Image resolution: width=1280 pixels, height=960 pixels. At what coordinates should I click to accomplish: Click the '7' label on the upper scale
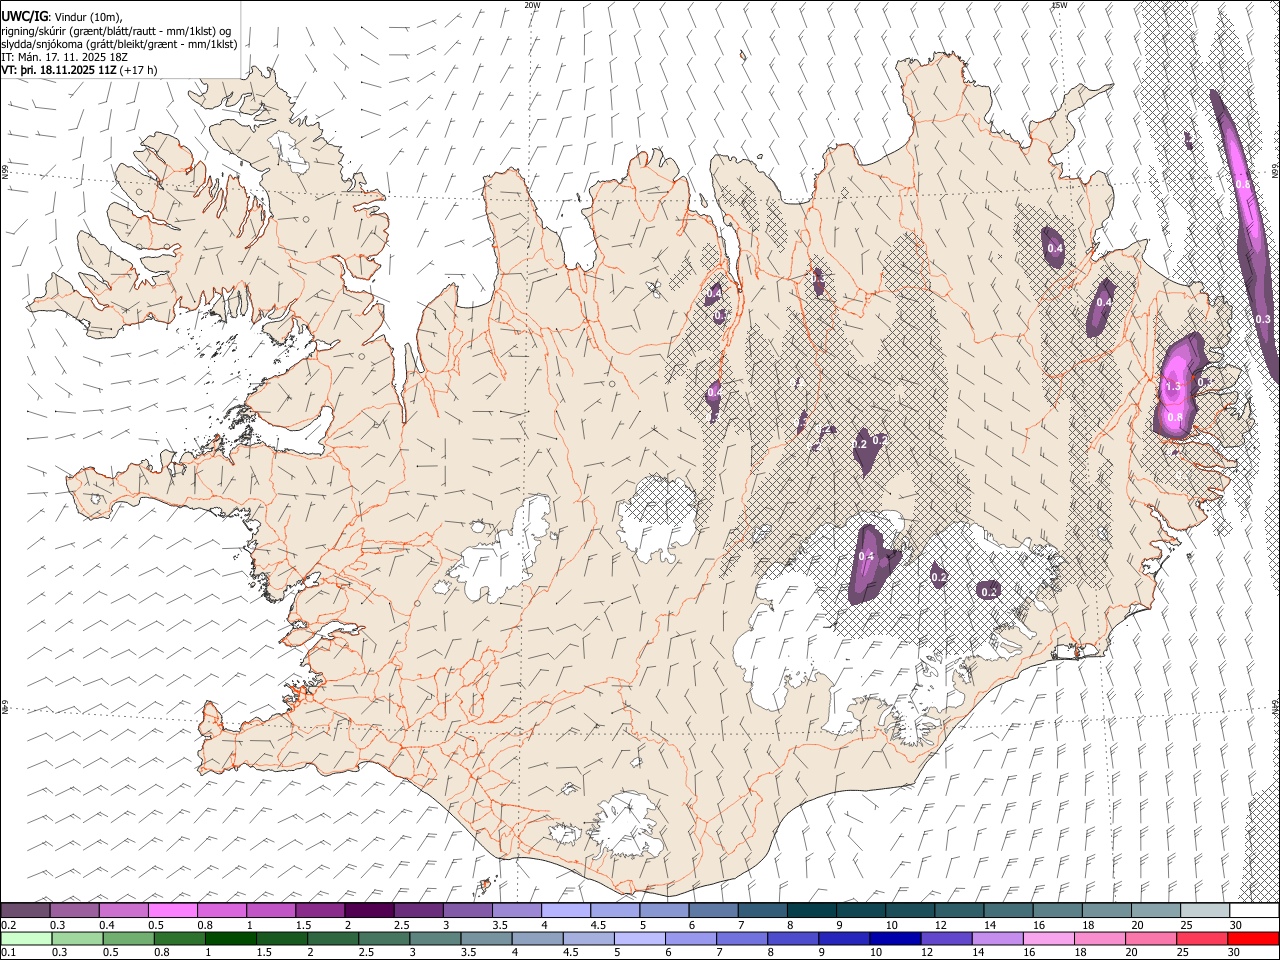tap(741, 925)
